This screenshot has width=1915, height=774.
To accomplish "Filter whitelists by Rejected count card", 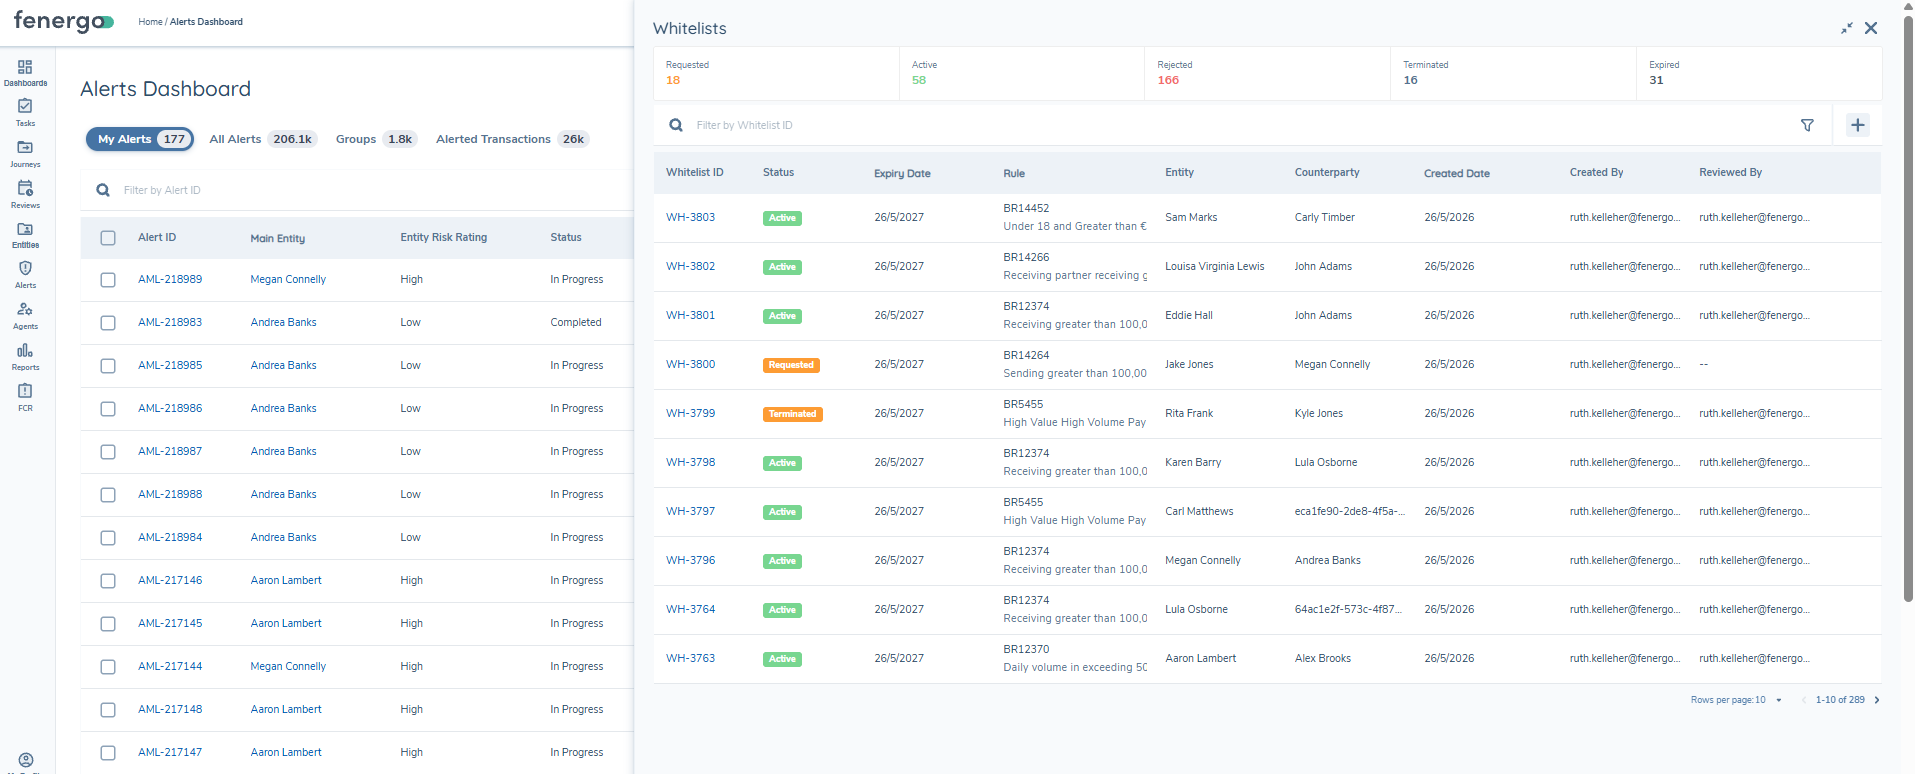I will (x=1267, y=73).
